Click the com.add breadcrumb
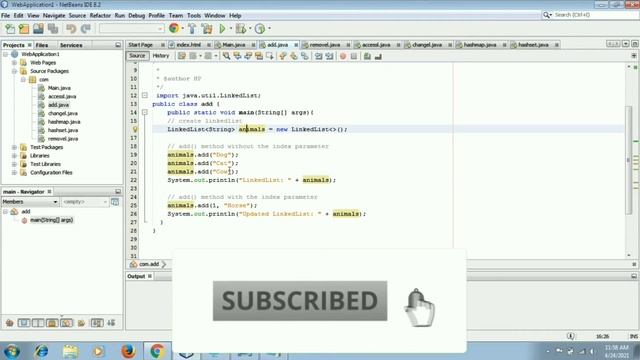 tap(149, 264)
